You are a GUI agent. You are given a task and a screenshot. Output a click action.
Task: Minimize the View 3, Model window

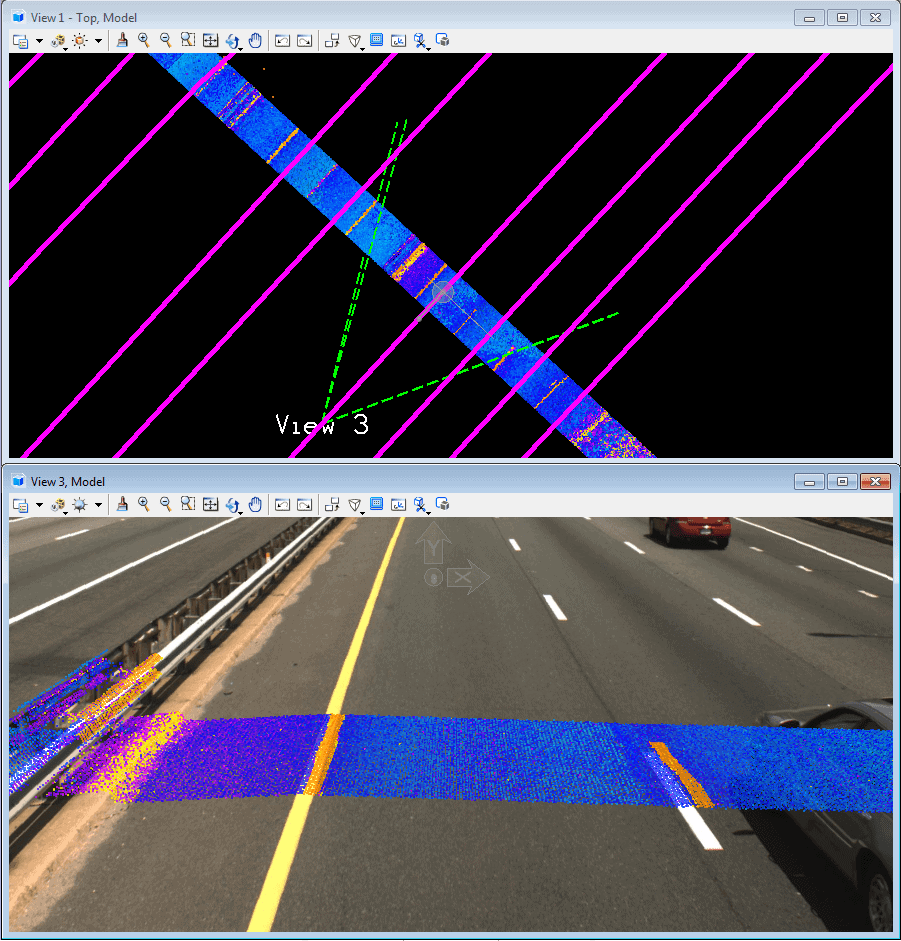(x=810, y=482)
